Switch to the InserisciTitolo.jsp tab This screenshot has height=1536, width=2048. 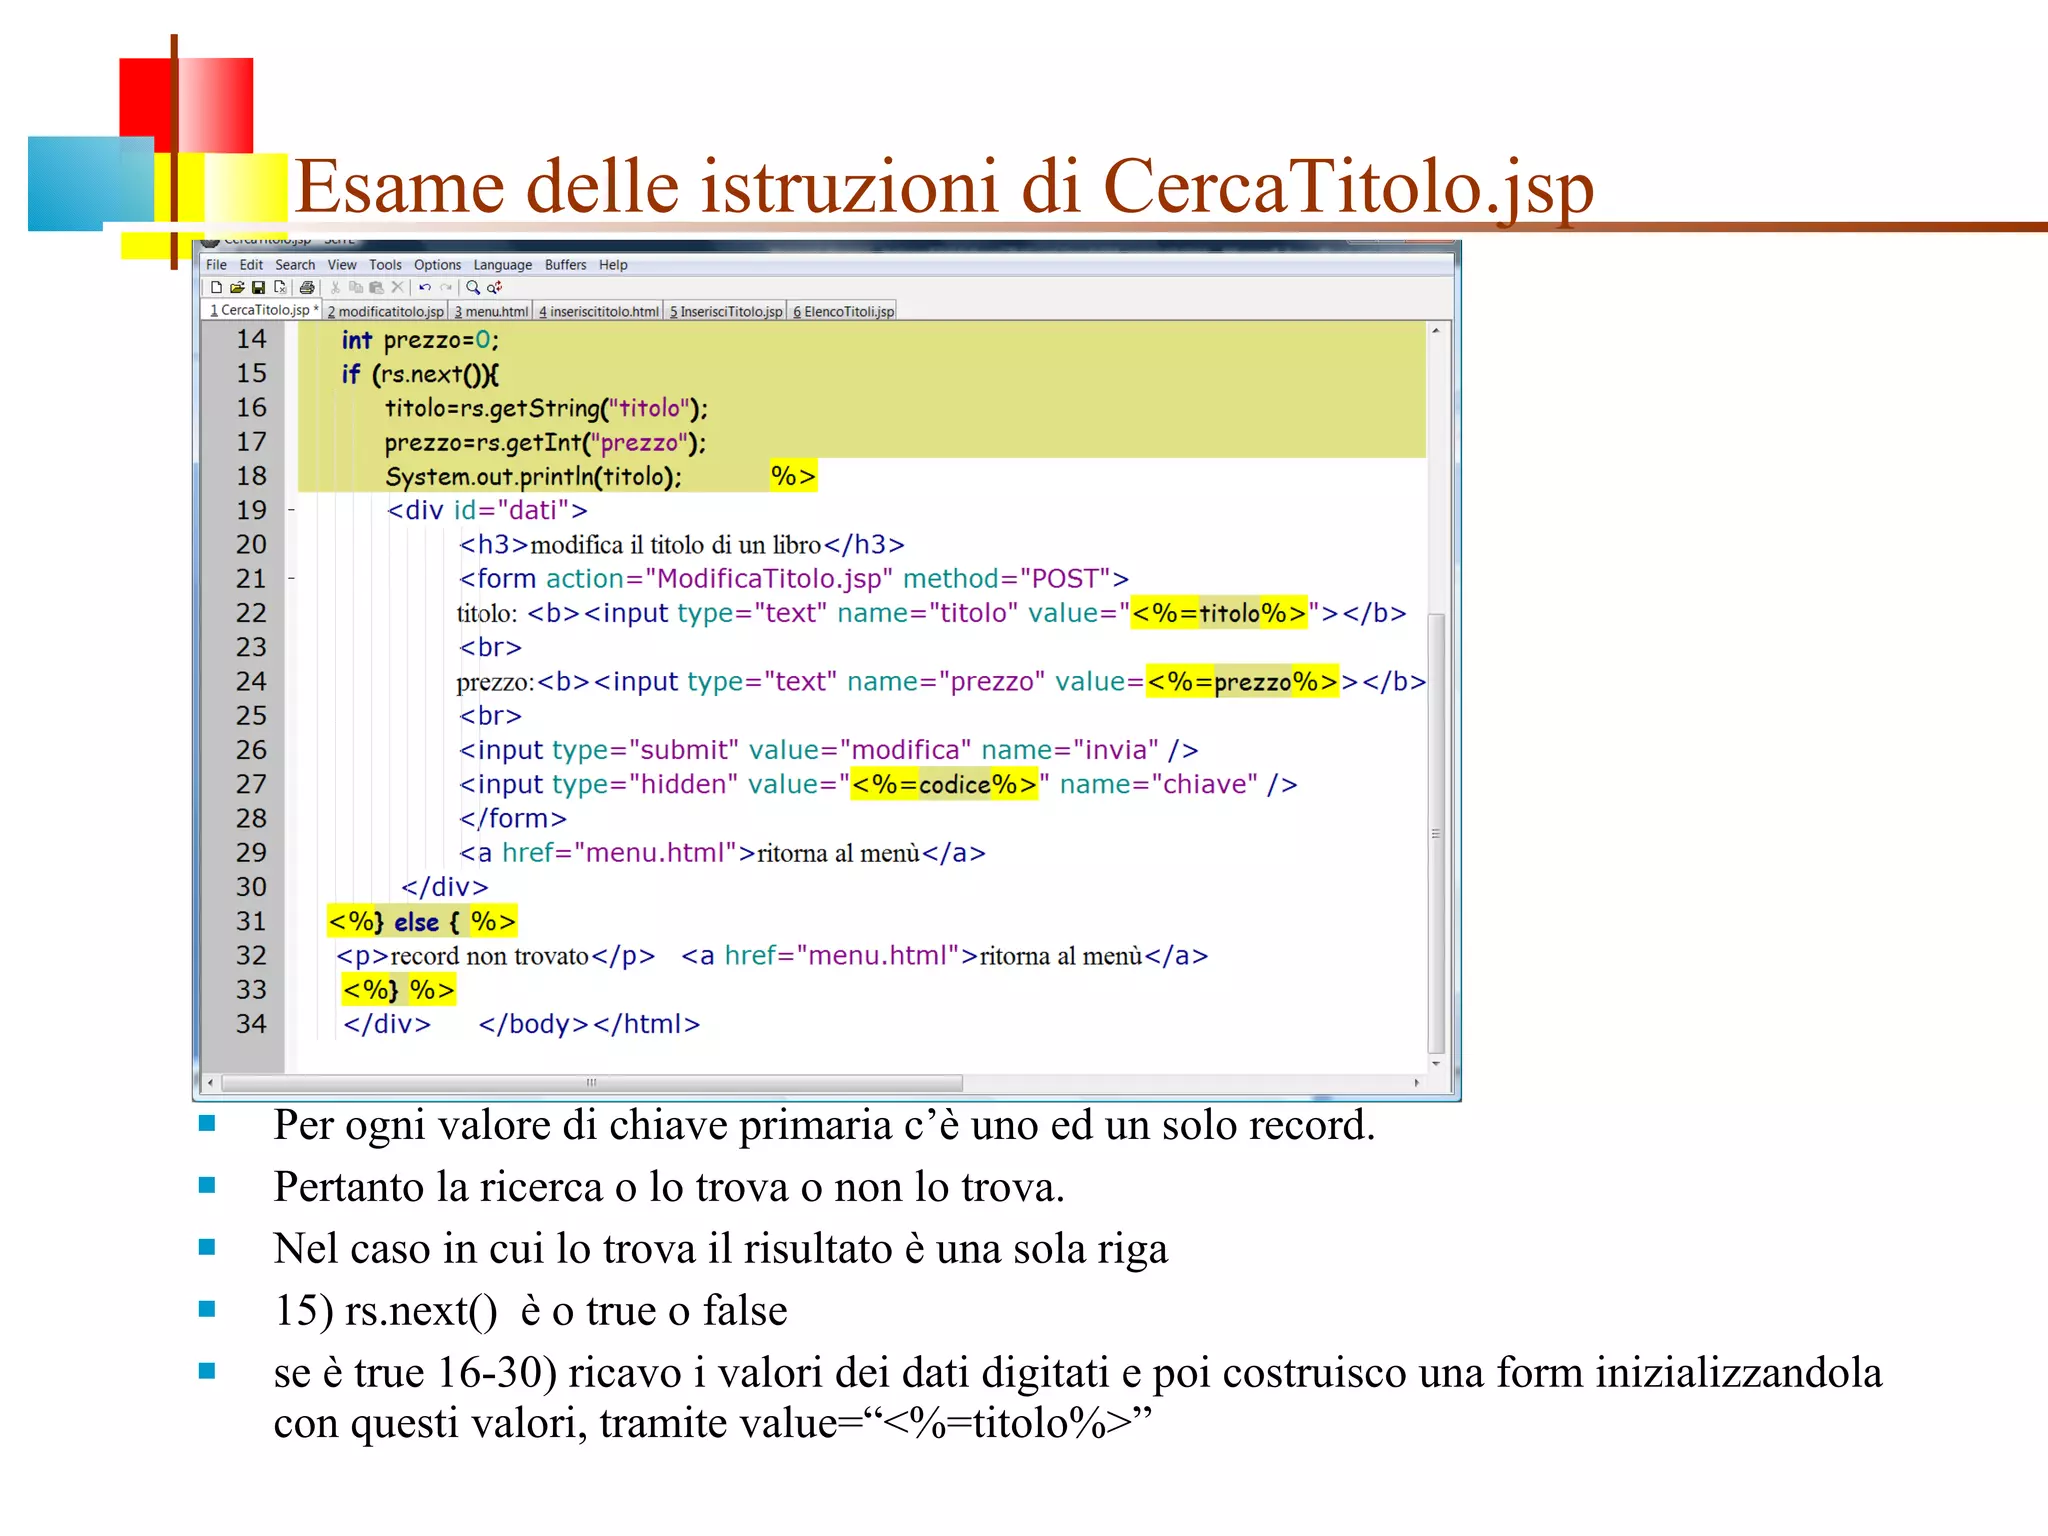tap(725, 311)
